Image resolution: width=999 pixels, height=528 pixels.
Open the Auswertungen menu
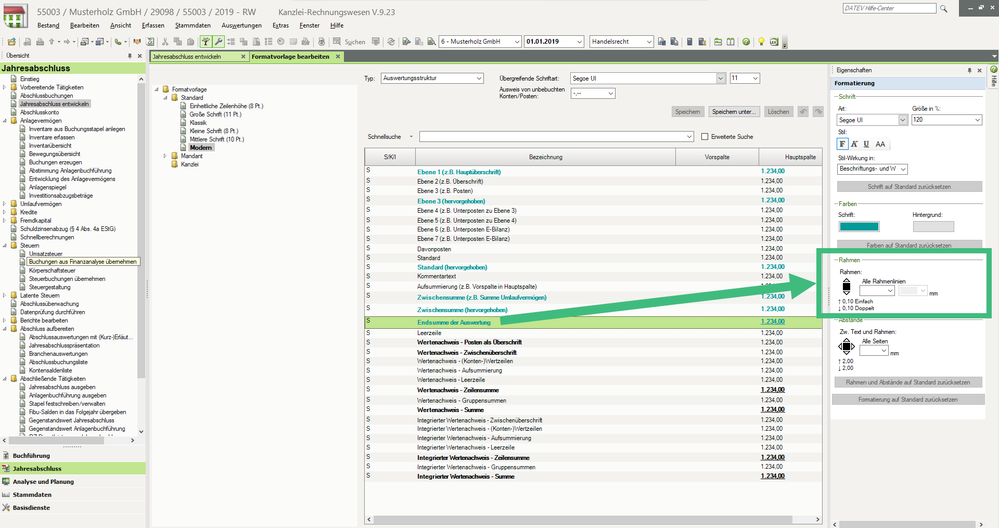(x=241, y=25)
